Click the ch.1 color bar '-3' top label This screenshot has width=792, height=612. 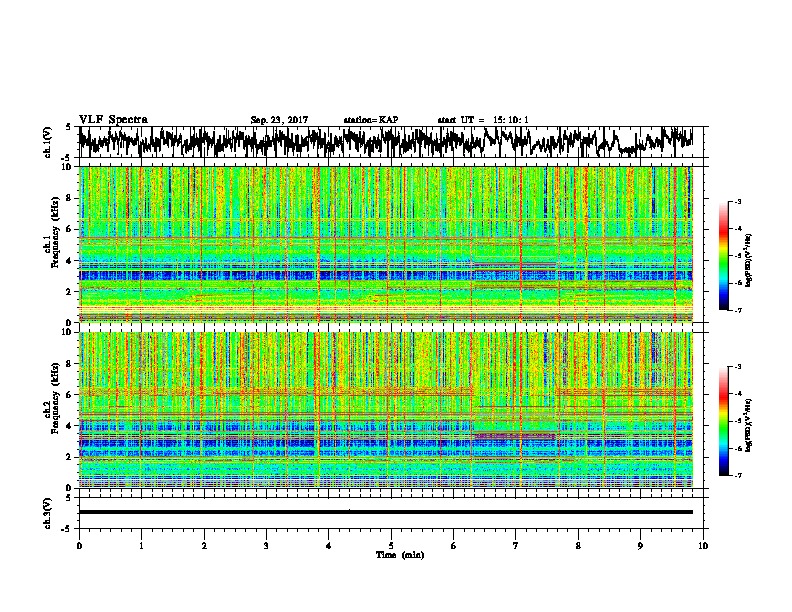tap(738, 201)
